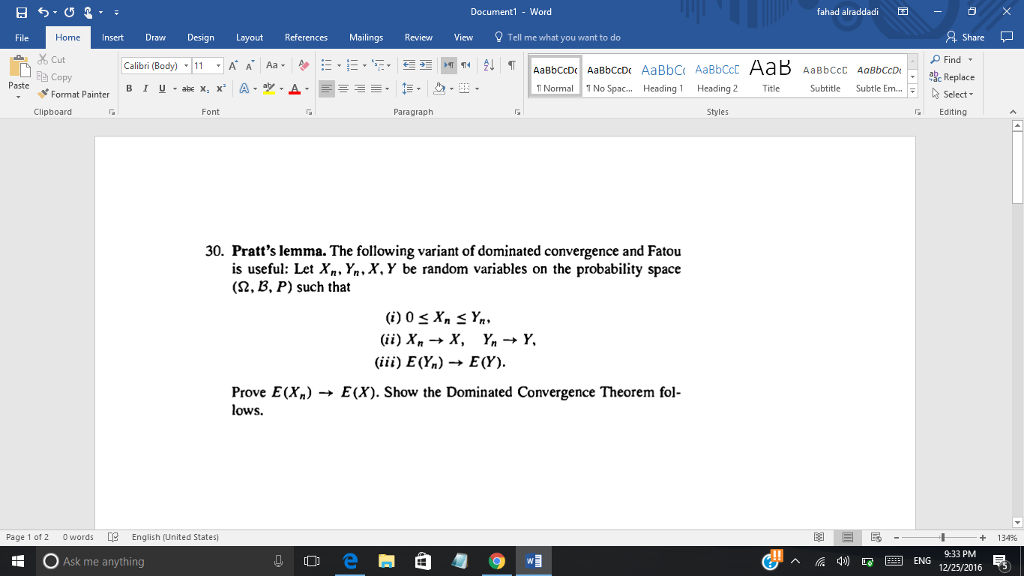Toggle strikethrough formatting
The image size is (1024, 576).
tap(187, 88)
